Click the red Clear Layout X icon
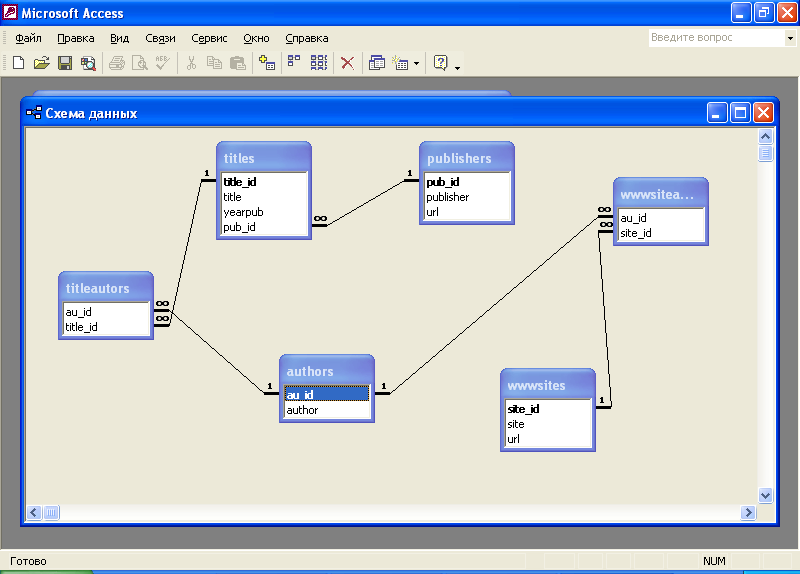Viewport: 800px width, 574px height. click(347, 63)
